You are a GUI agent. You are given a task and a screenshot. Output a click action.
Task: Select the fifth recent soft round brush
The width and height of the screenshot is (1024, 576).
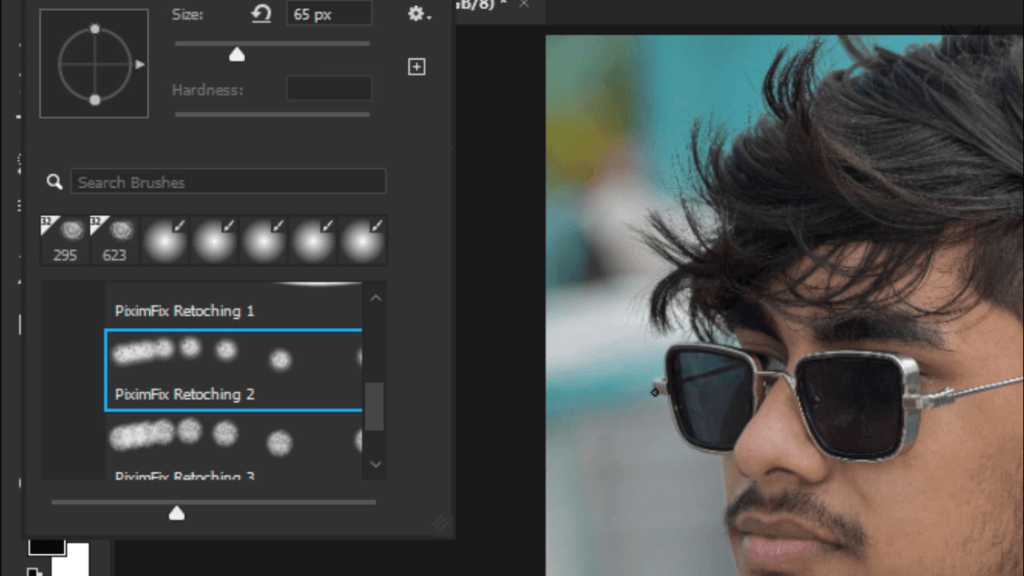(264, 240)
